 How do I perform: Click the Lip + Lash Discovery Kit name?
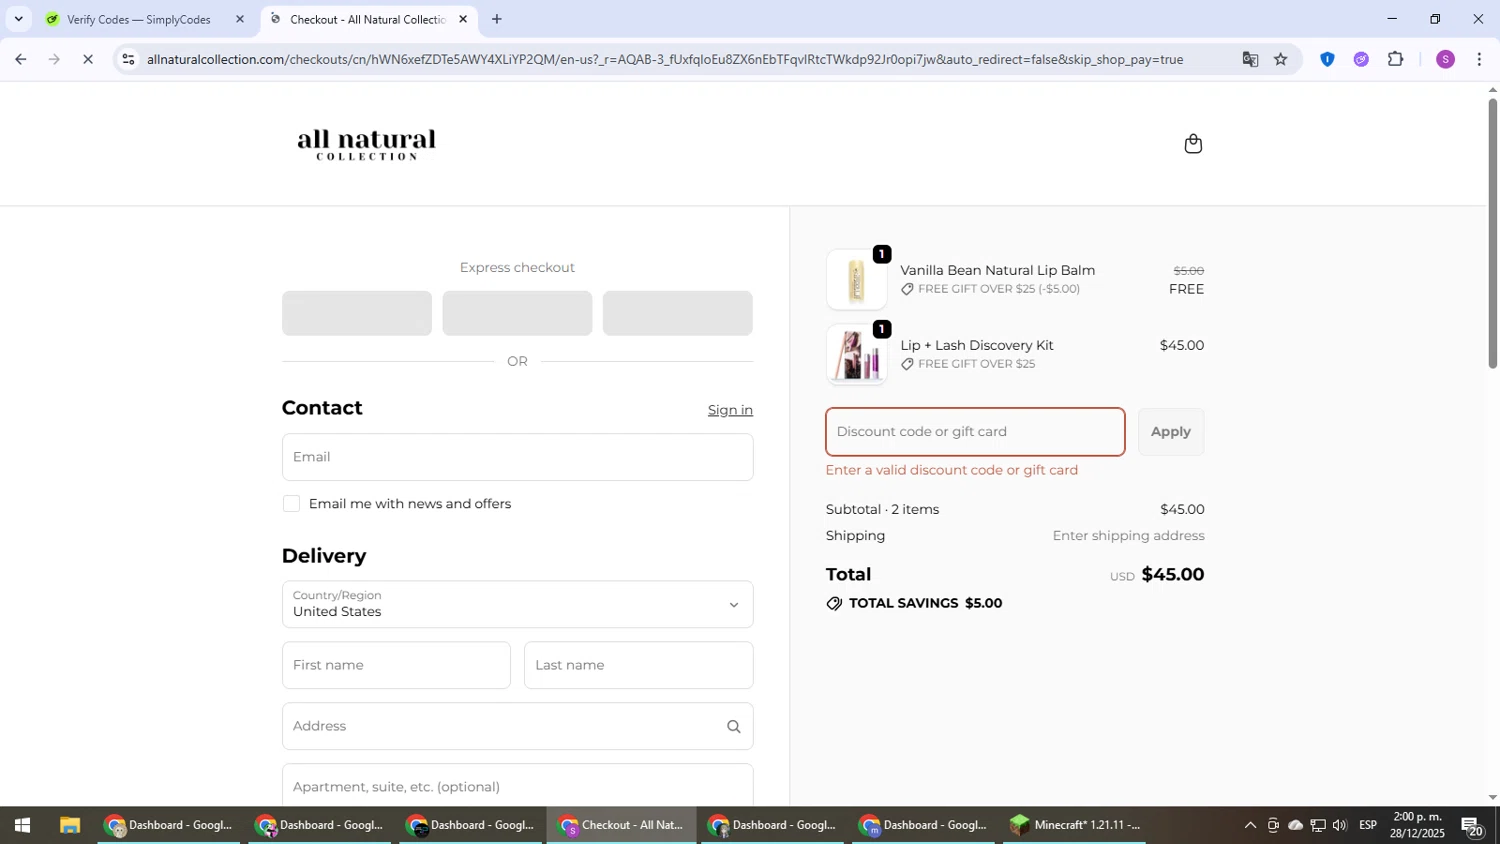click(x=977, y=345)
